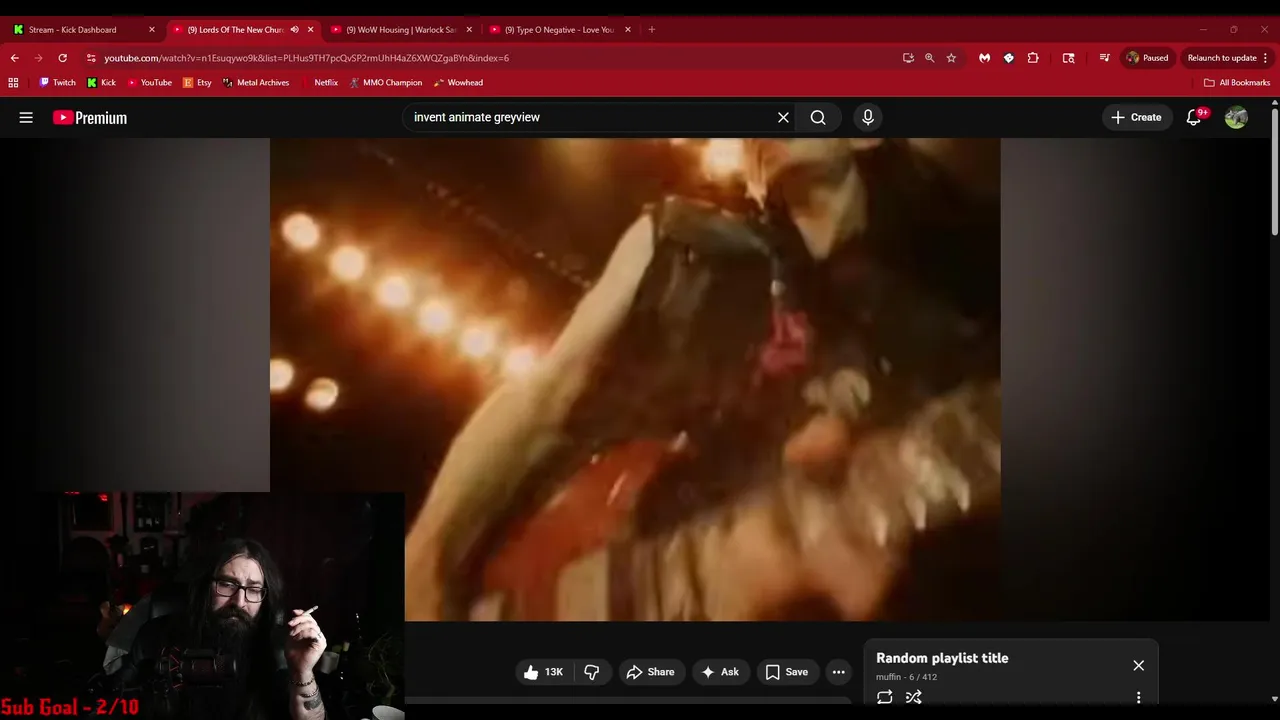Open zoom indicator in address bar
The width and height of the screenshot is (1280, 720).
929,58
